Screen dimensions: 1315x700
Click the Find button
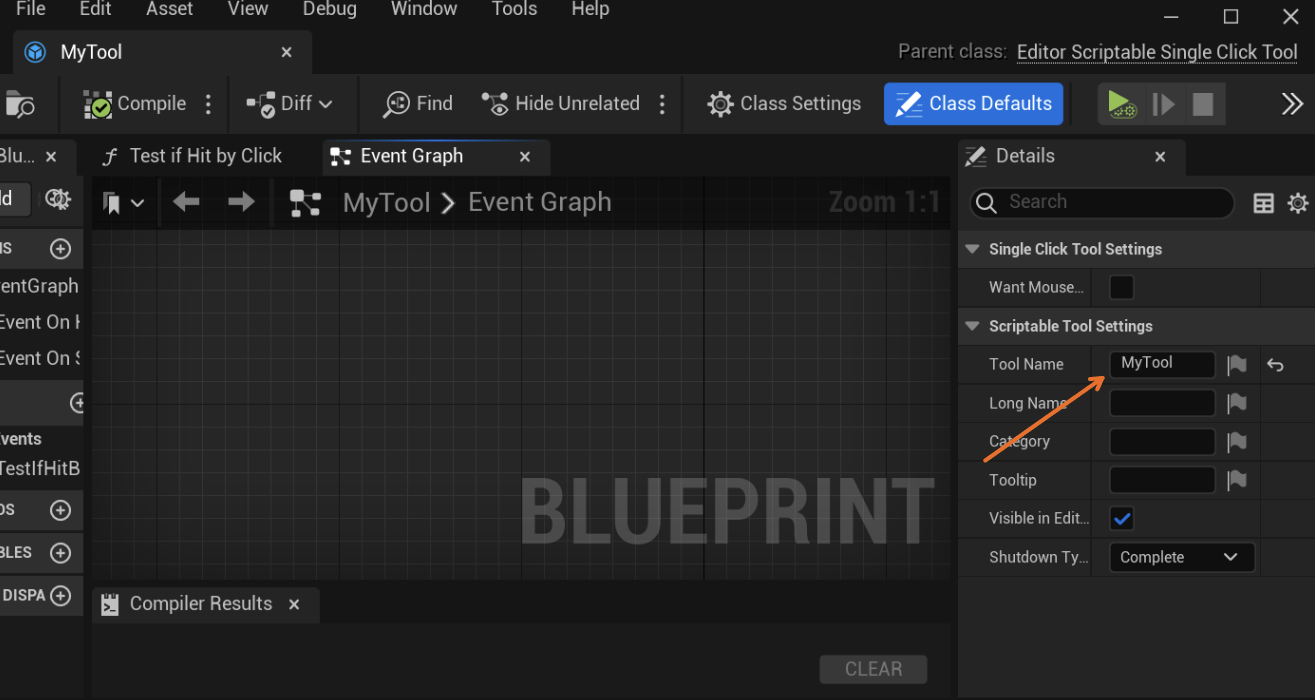[418, 104]
